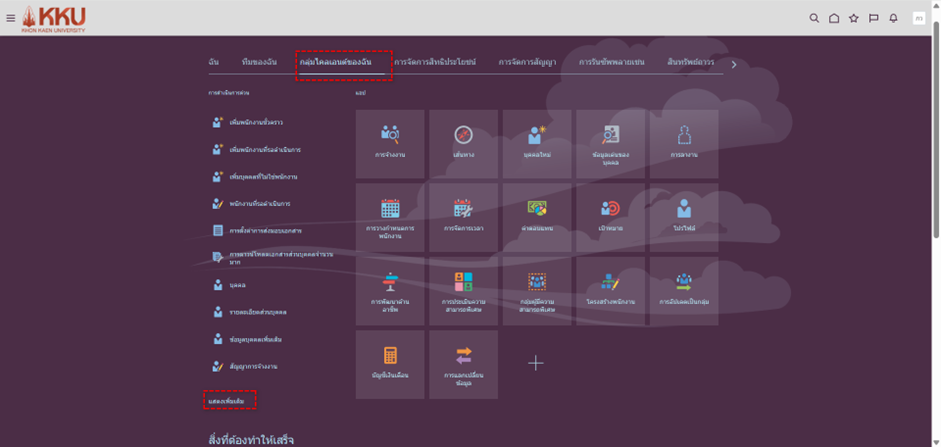Image resolution: width=941 pixels, height=447 pixels.
Task: Open the การจัดการเวลา (Time Management) tile
Action: pyautogui.click(x=462, y=216)
